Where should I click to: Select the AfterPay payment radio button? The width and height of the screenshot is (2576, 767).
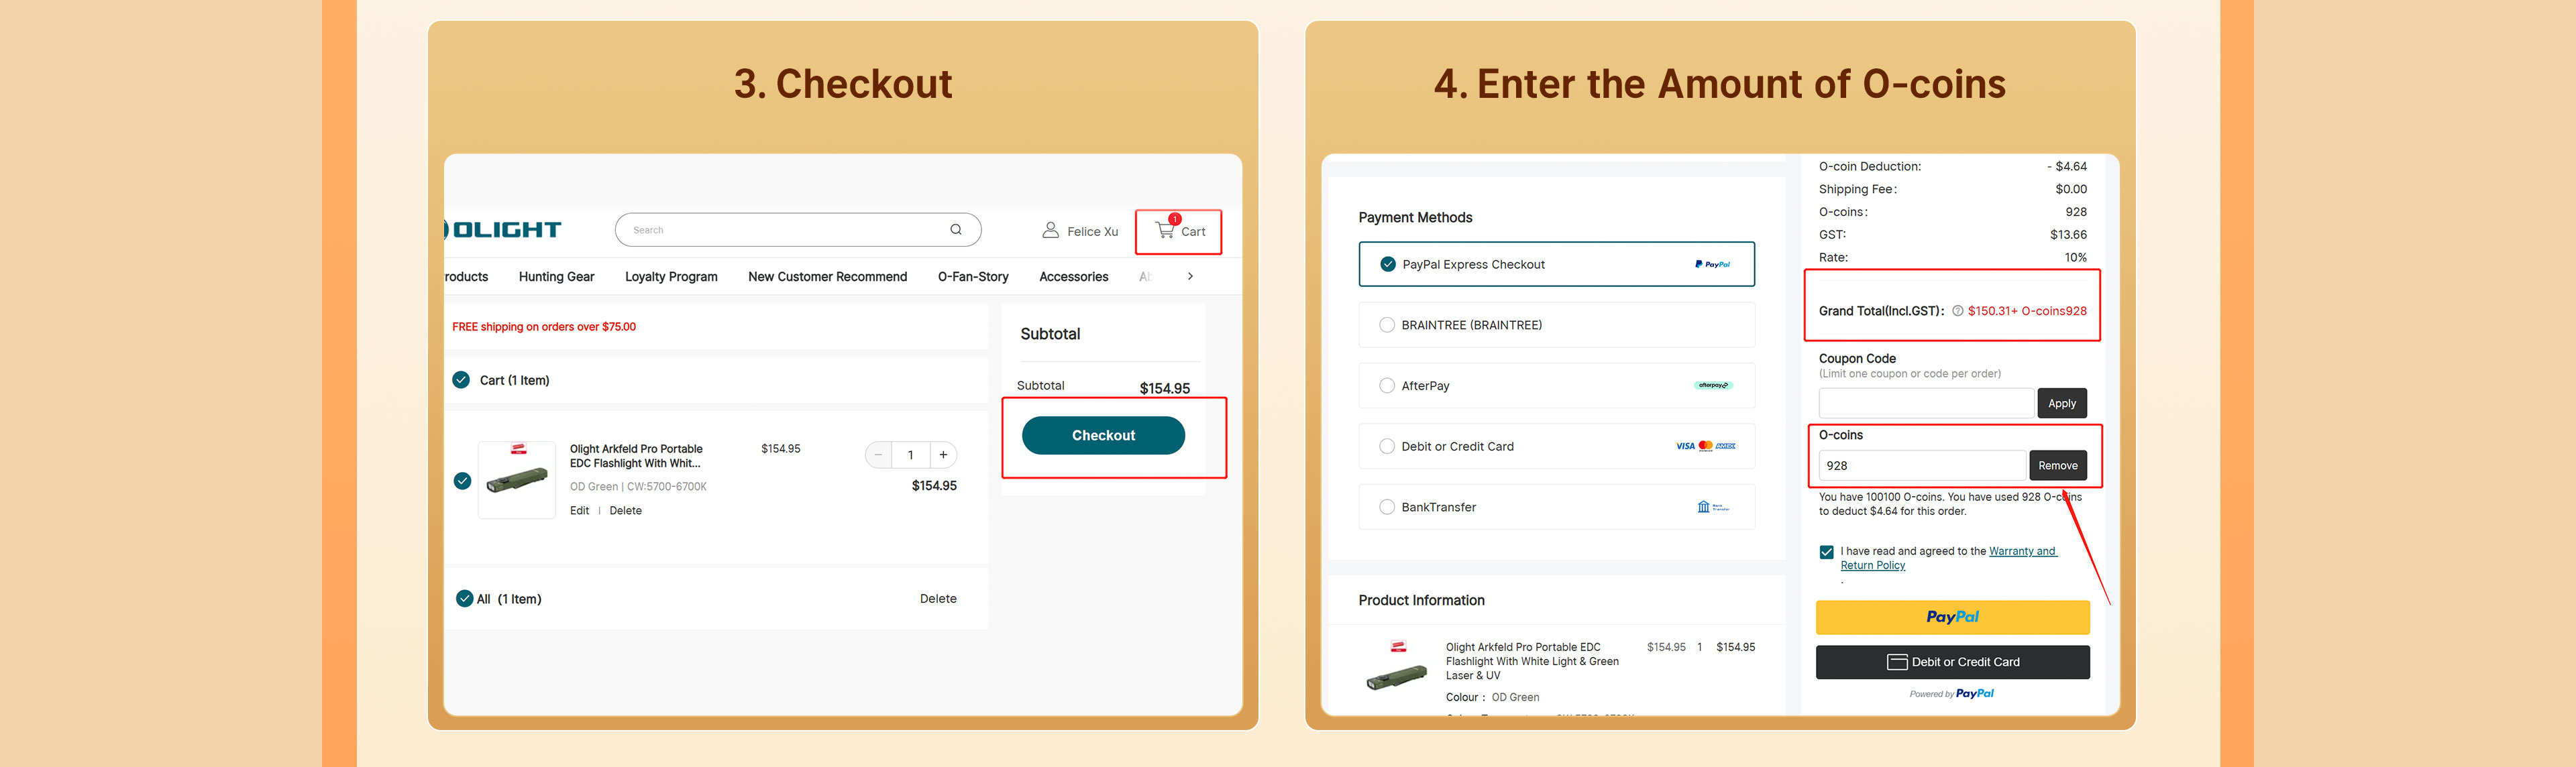(1386, 386)
